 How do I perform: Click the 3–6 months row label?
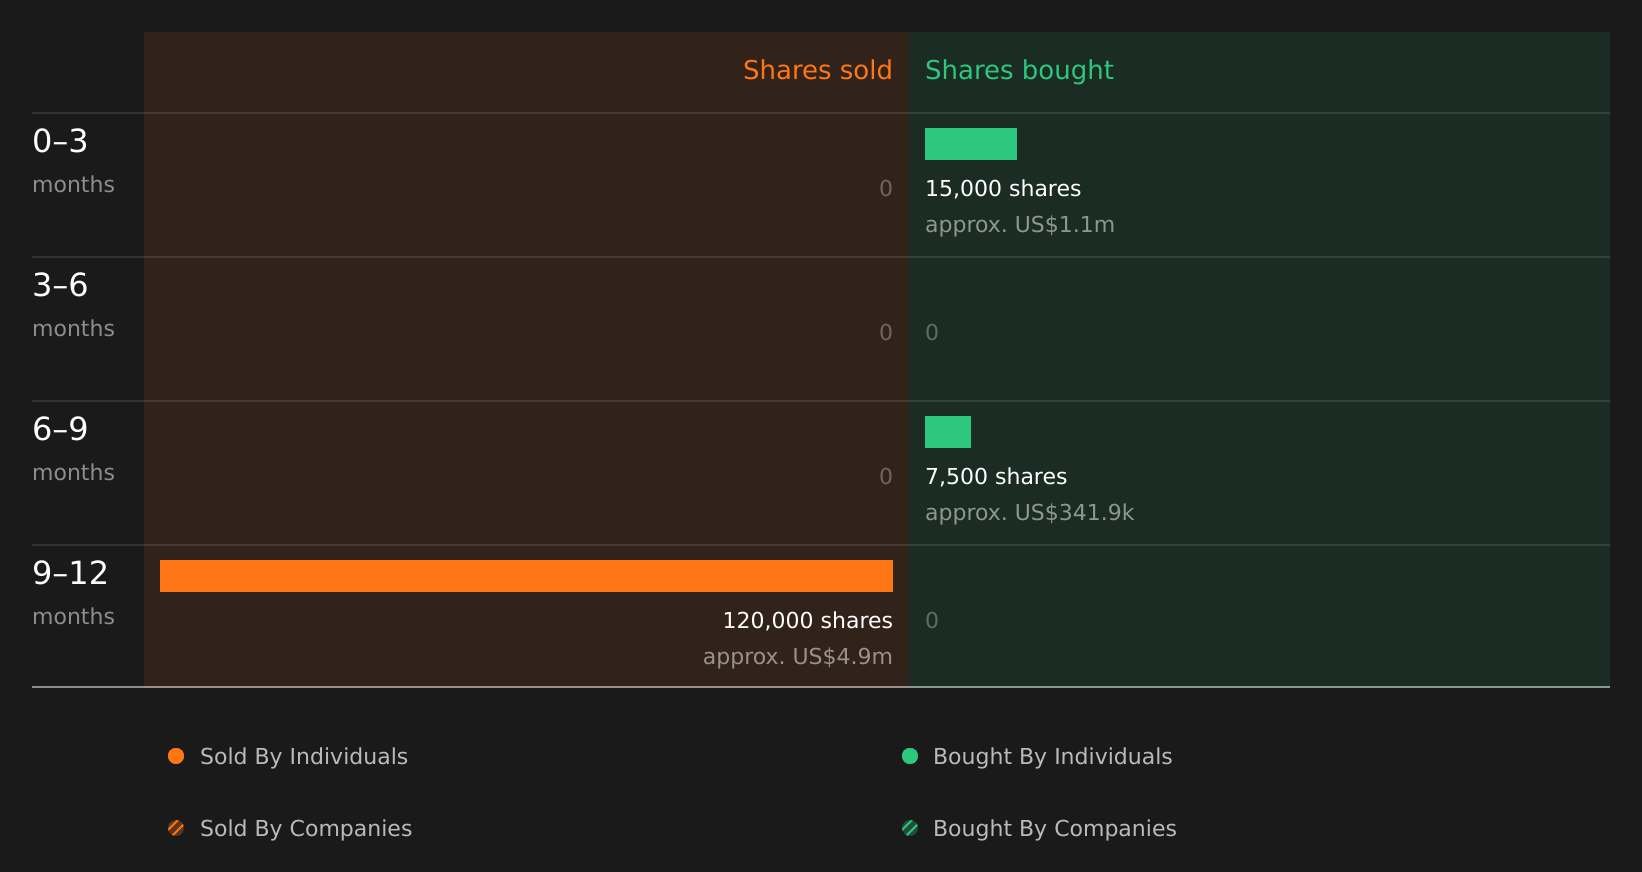73,306
